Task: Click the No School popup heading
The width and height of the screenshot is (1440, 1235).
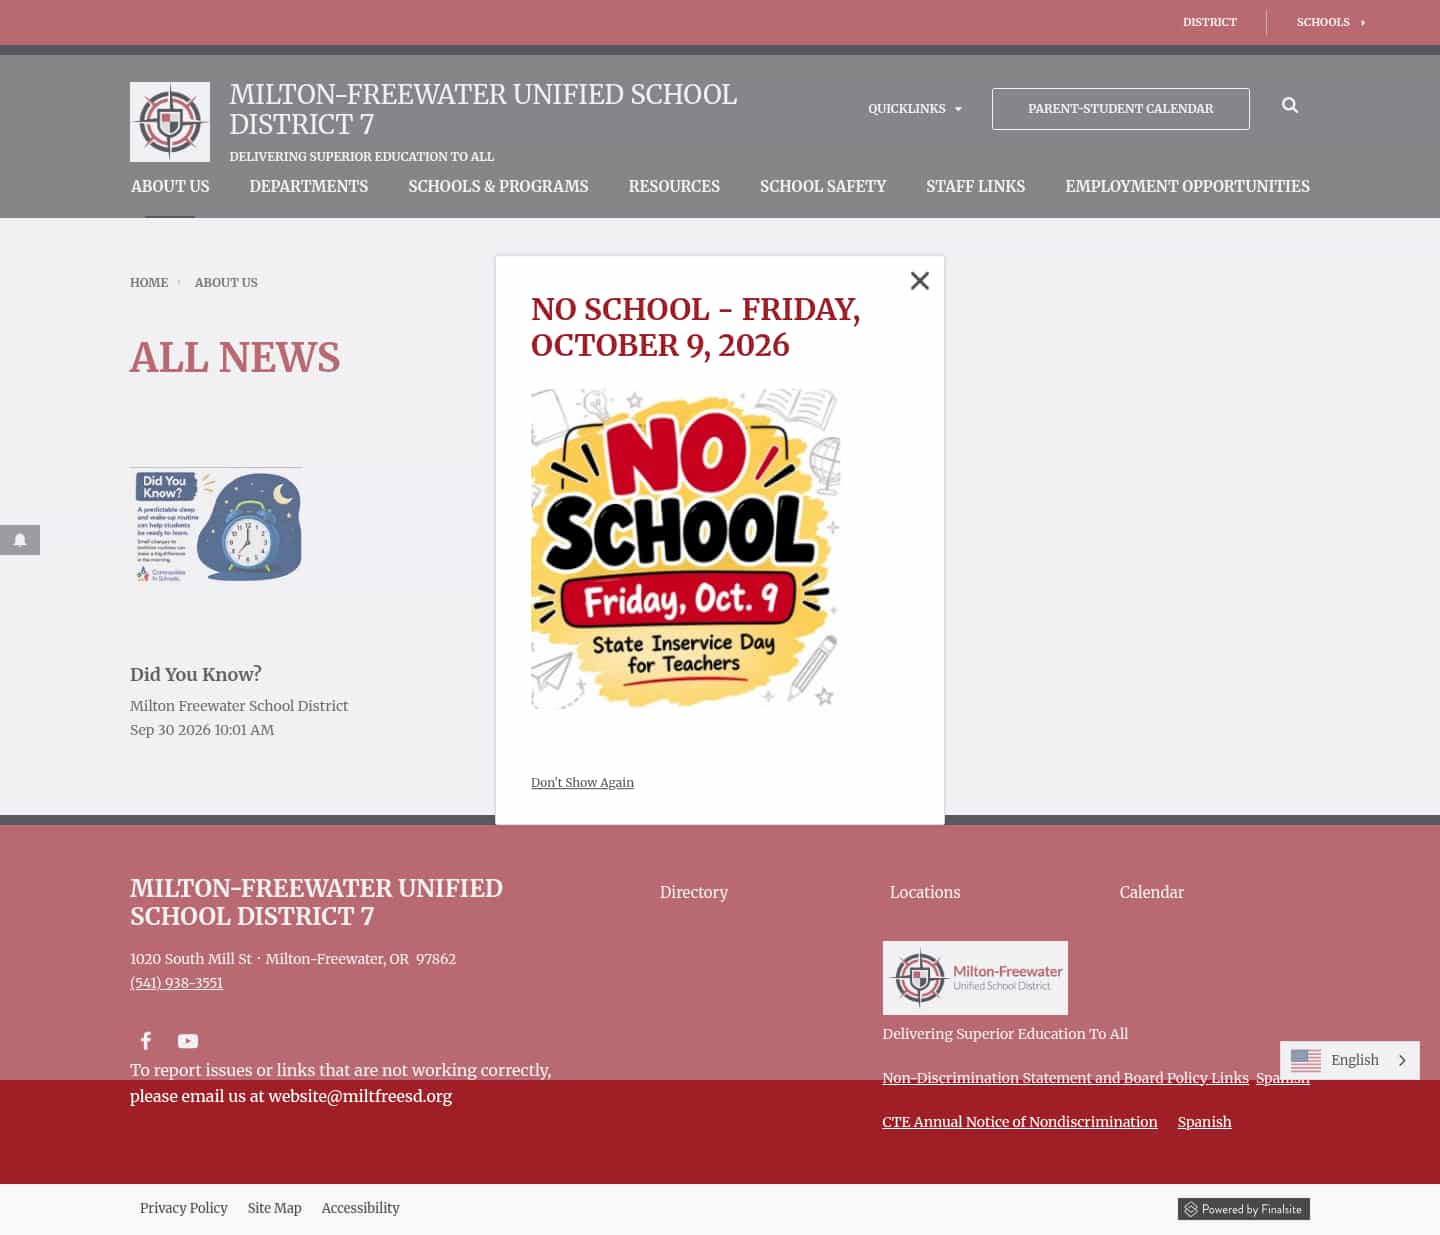Action: [696, 327]
